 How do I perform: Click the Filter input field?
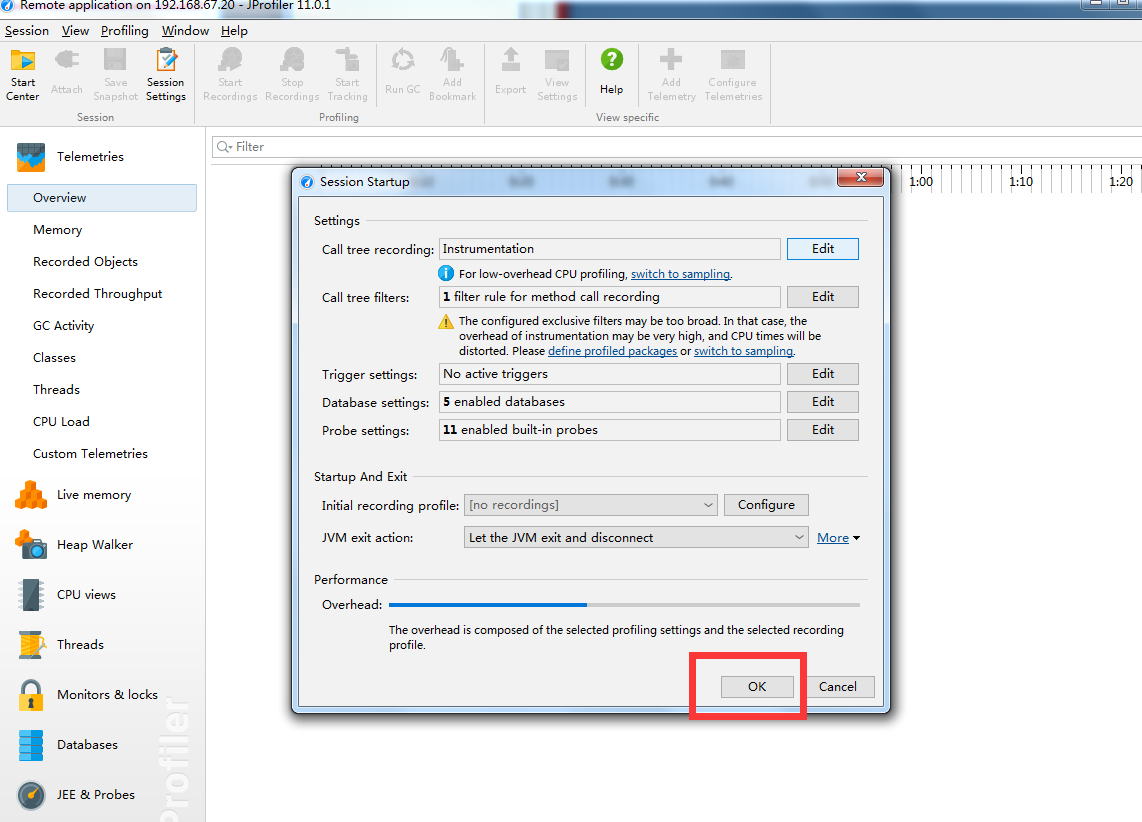(x=677, y=147)
